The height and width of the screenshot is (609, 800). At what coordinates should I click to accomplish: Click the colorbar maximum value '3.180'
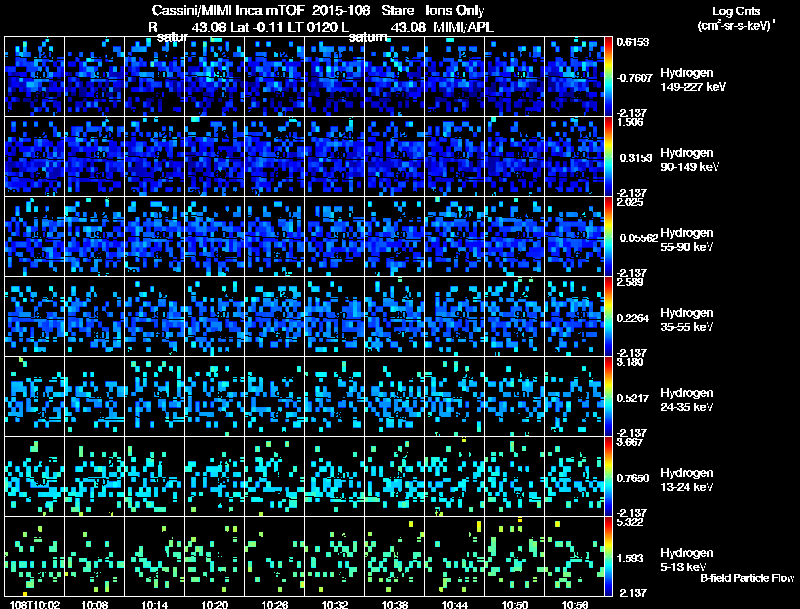[630, 363]
